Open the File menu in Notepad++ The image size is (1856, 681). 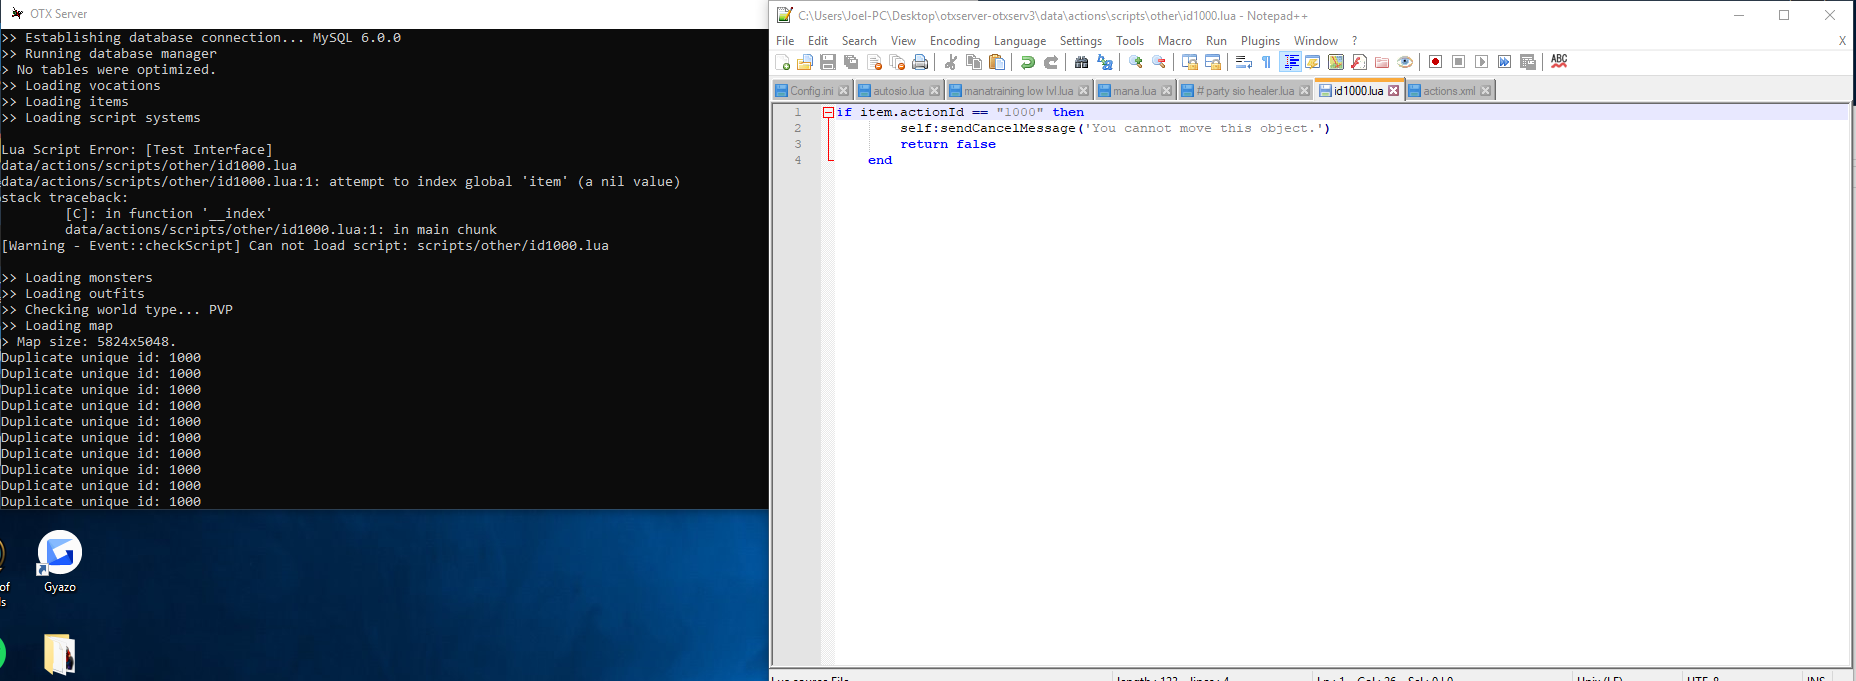tap(785, 41)
